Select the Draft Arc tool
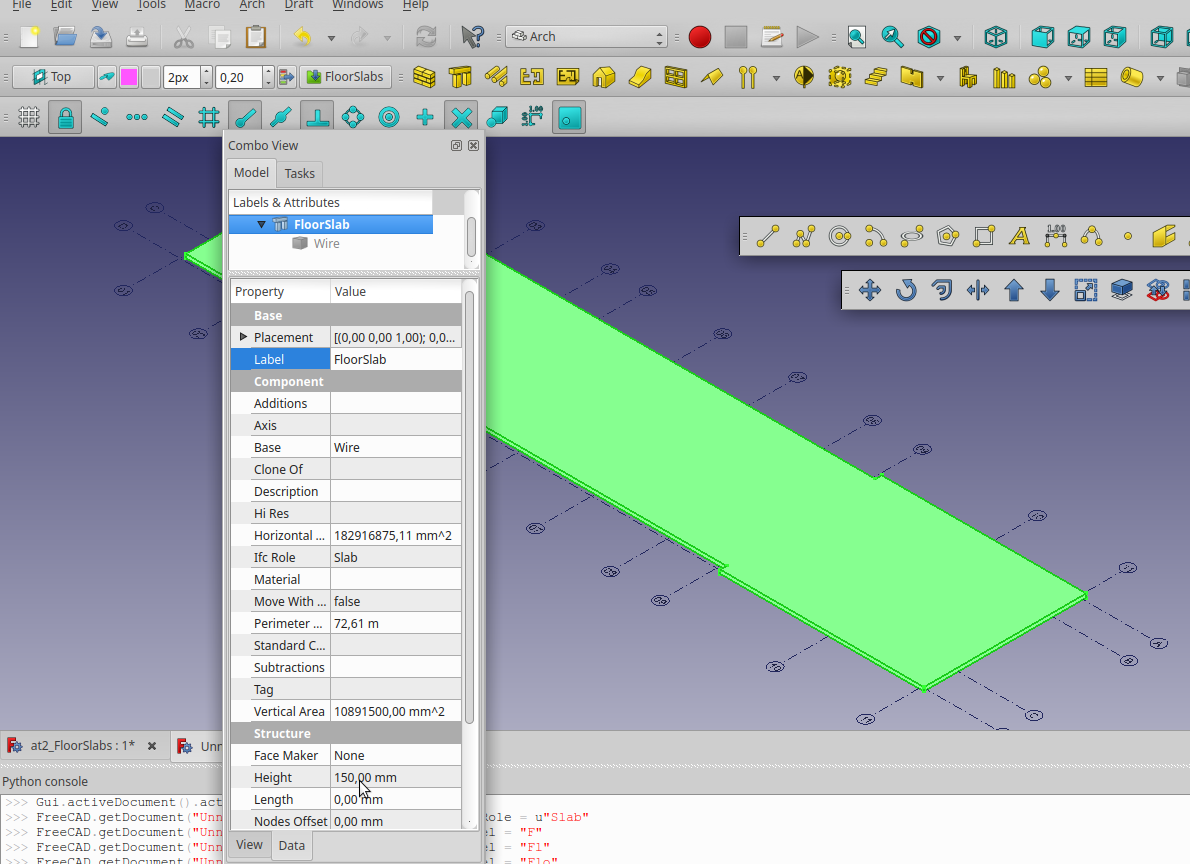Viewport: 1190px width, 864px height. coord(876,236)
